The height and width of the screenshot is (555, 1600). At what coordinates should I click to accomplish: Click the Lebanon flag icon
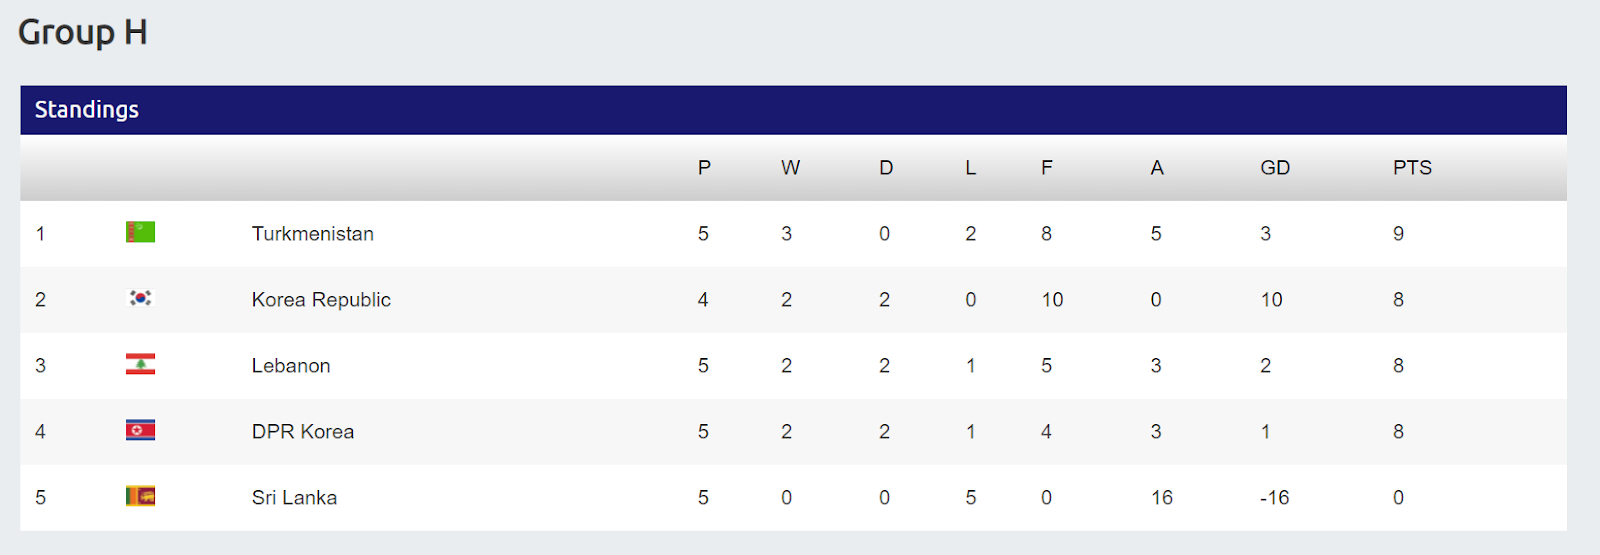tap(140, 364)
